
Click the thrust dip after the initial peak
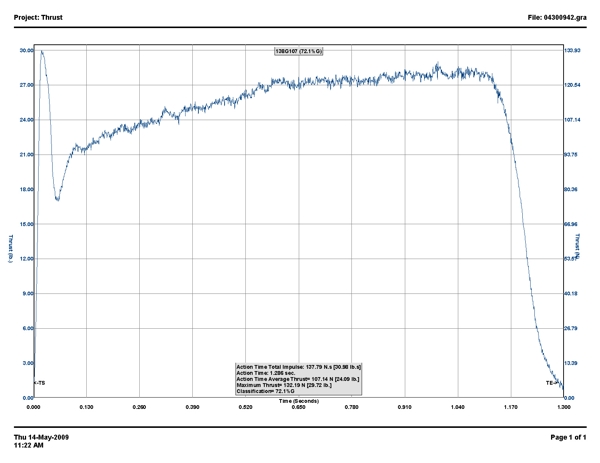(x=58, y=199)
